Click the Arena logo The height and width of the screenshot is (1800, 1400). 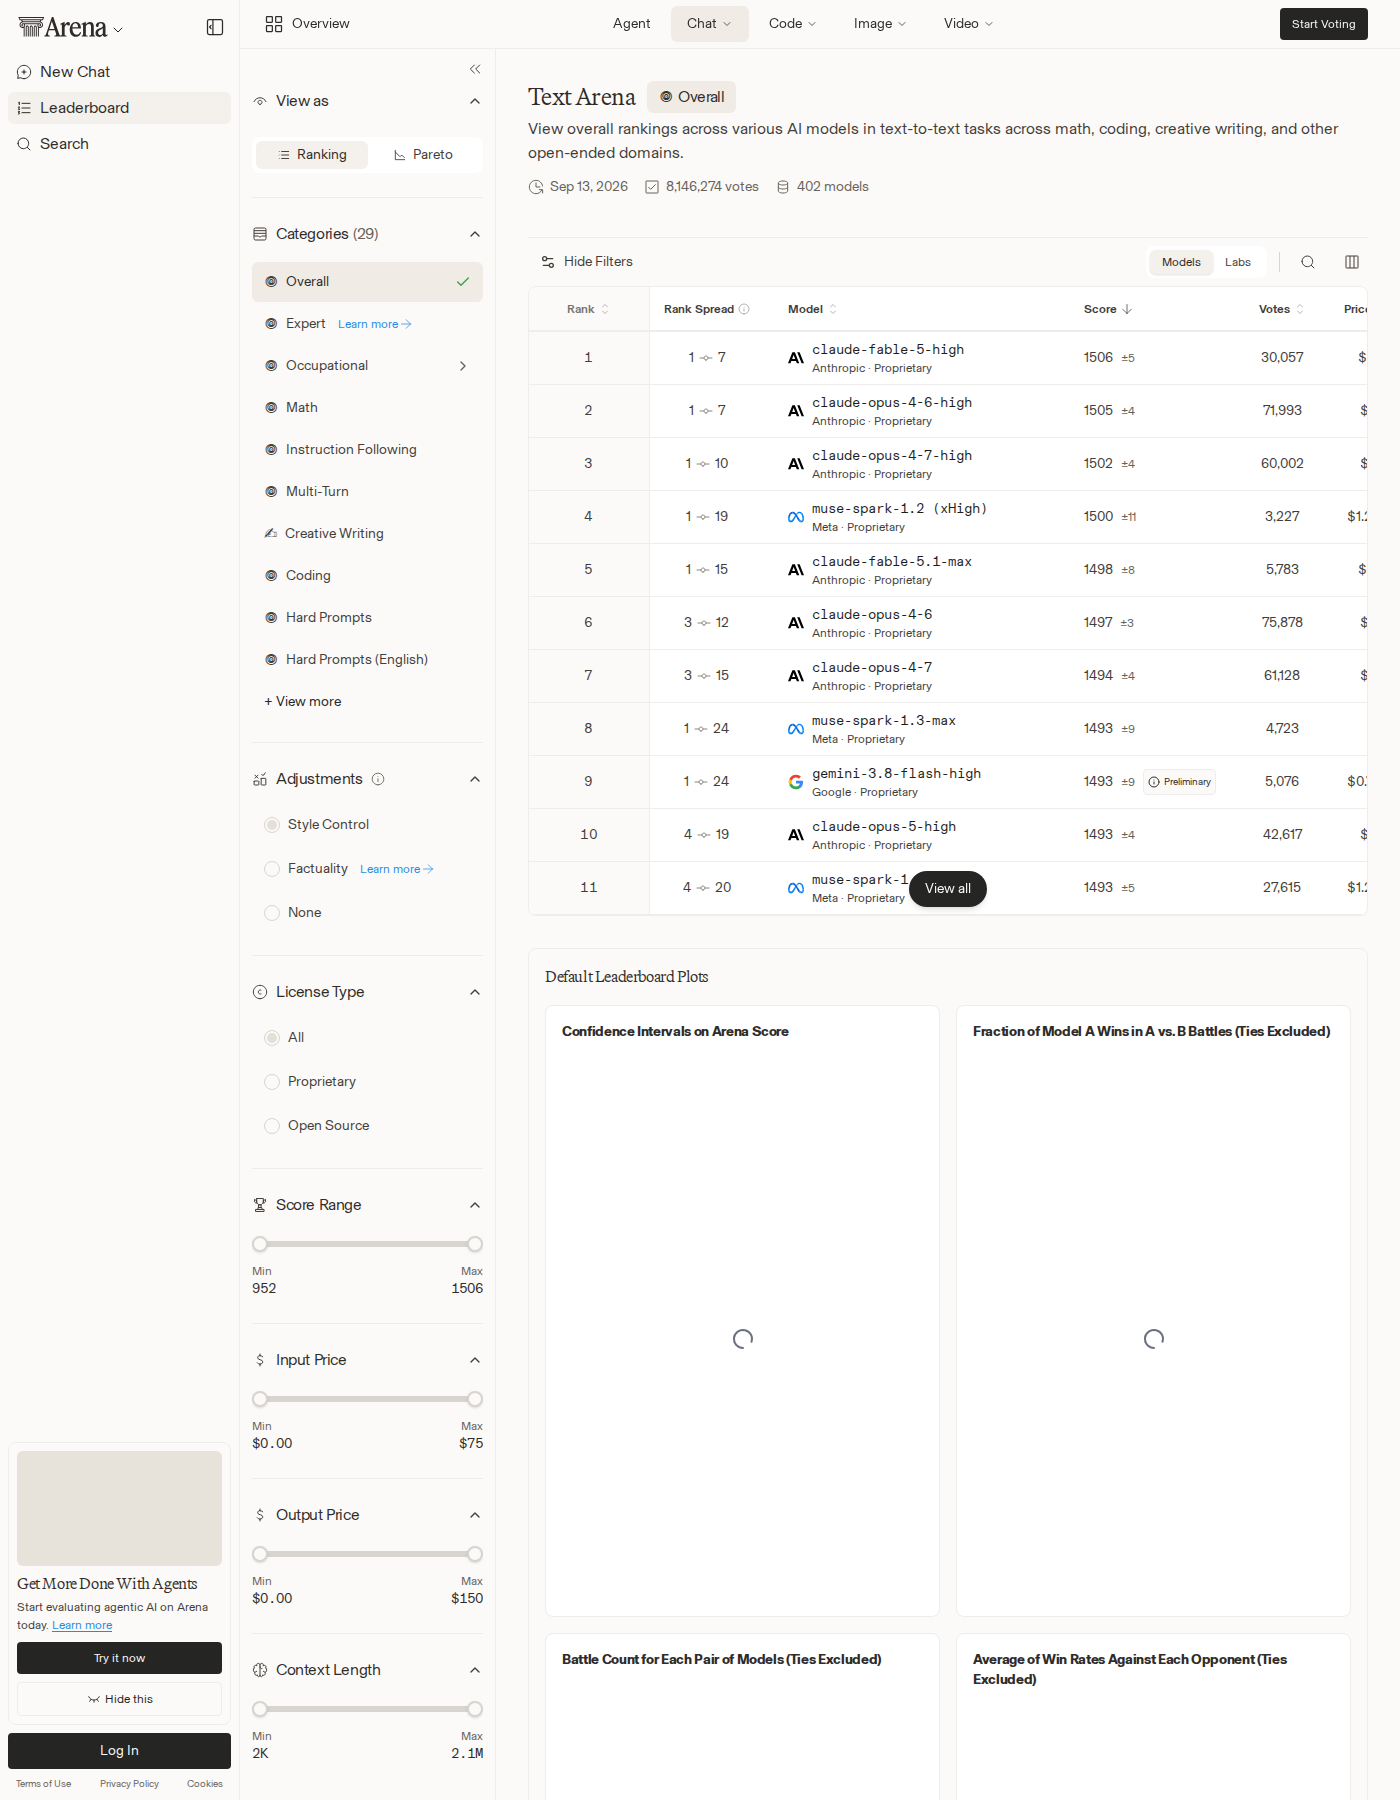(62, 27)
